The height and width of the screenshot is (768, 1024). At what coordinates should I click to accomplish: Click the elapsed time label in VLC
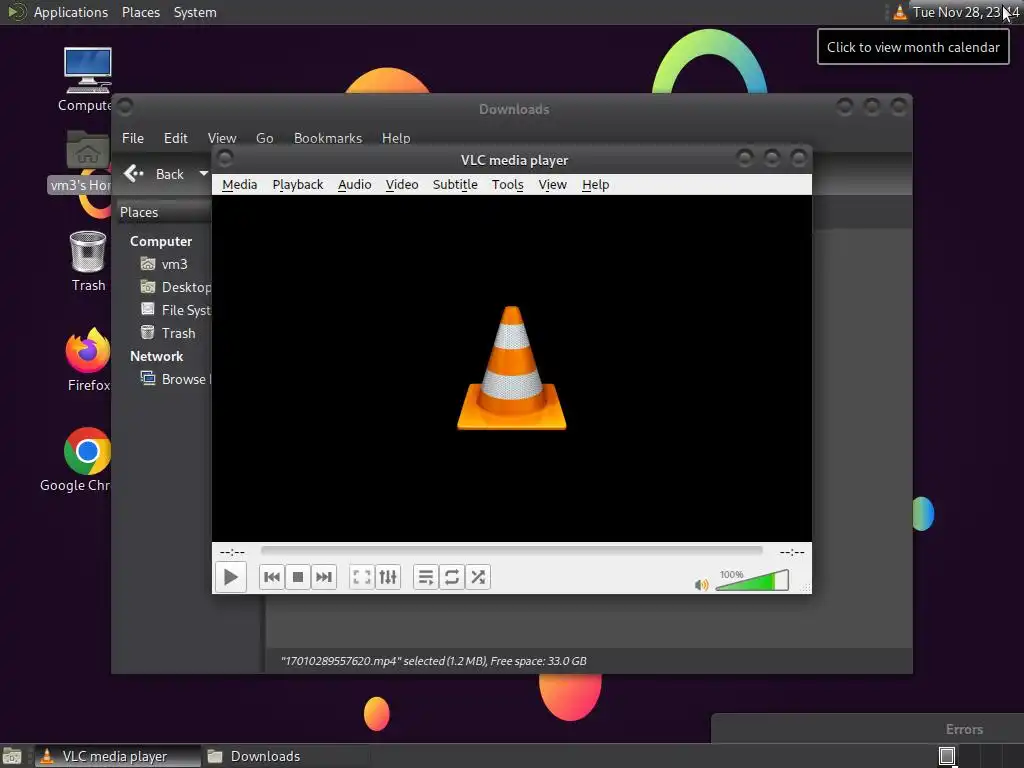click(232, 552)
